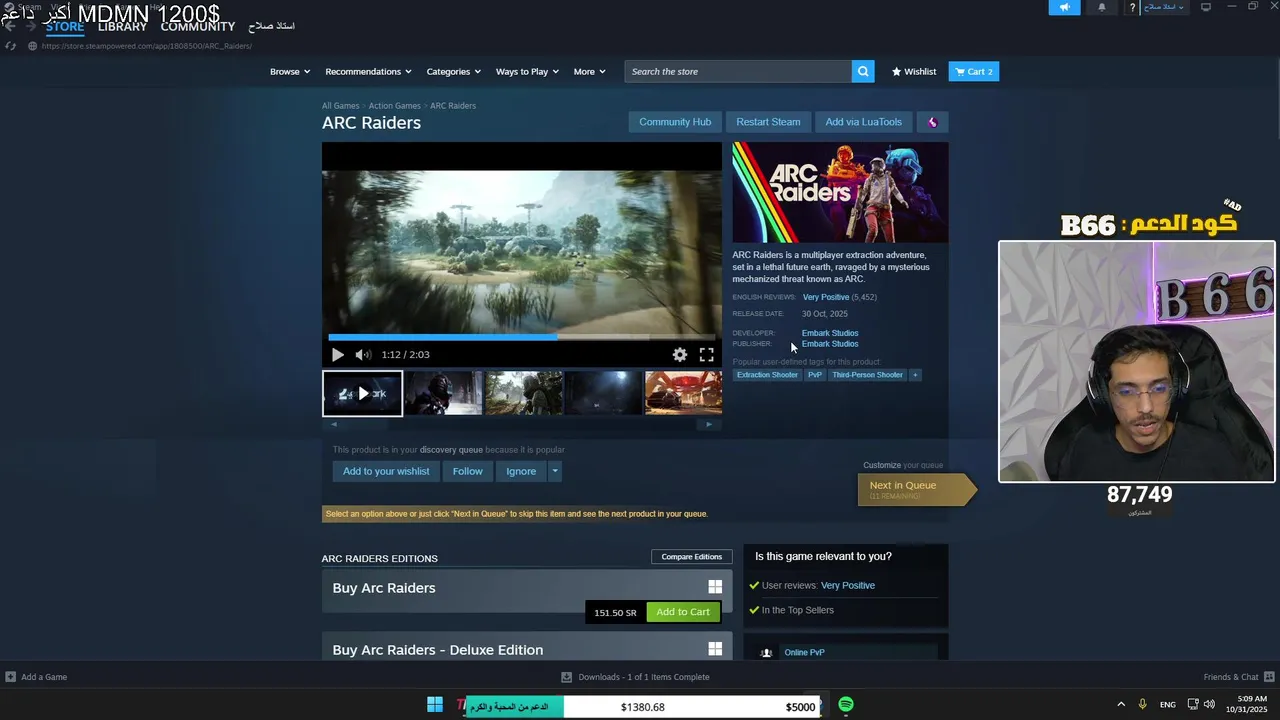This screenshot has height=720, width=1280.
Task: Open the account name dropdown
Action: 1164,7
